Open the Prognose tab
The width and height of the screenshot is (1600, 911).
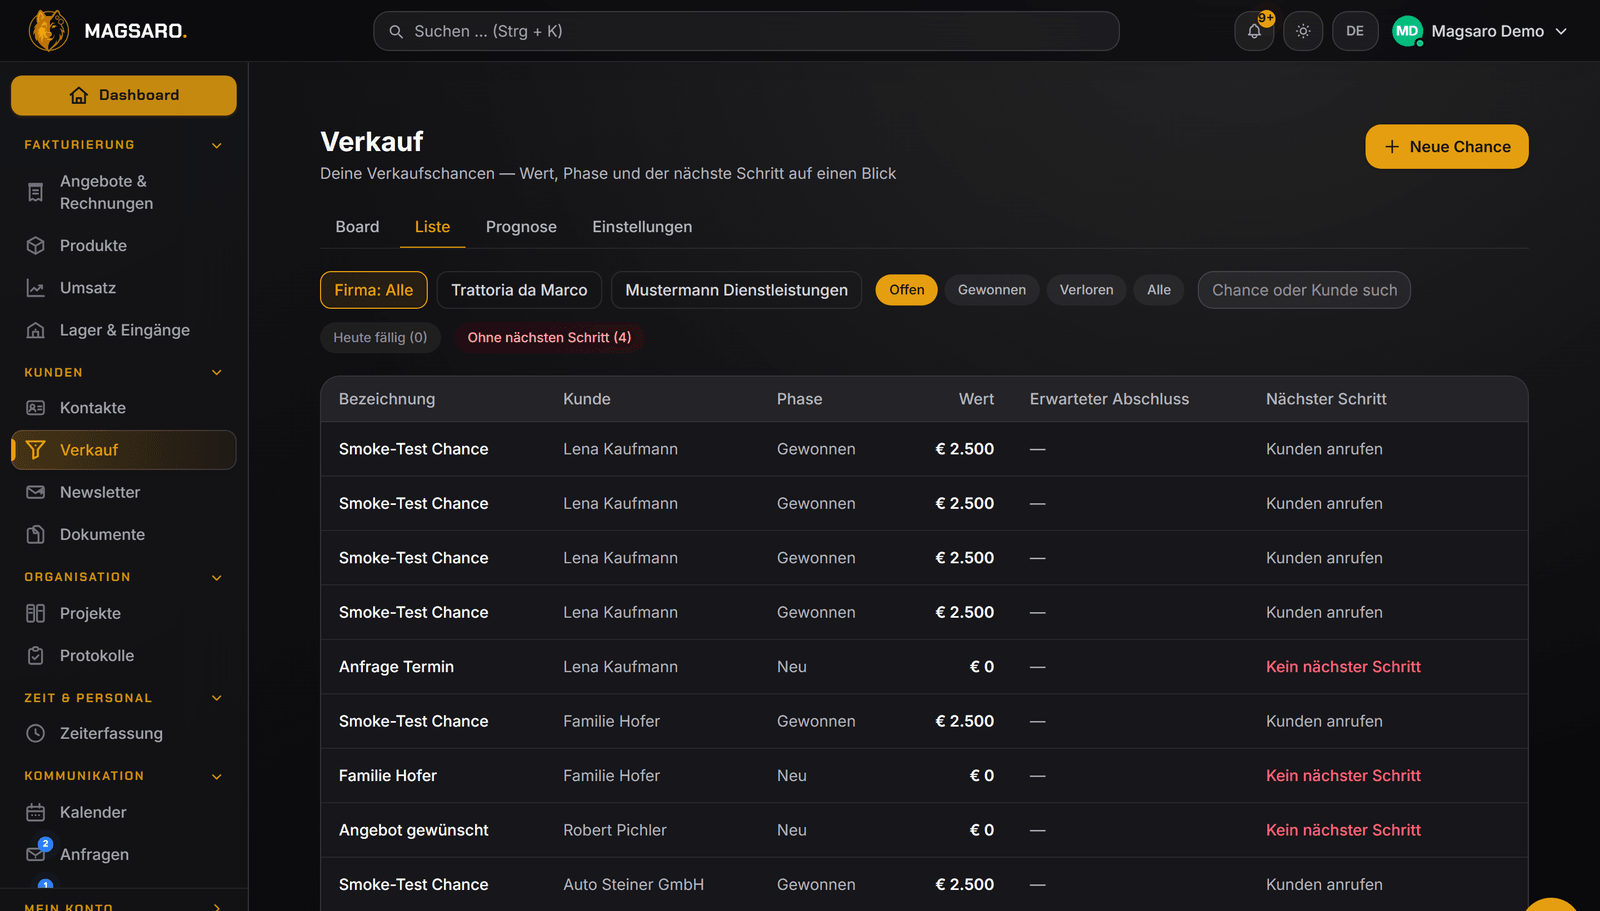point(521,227)
